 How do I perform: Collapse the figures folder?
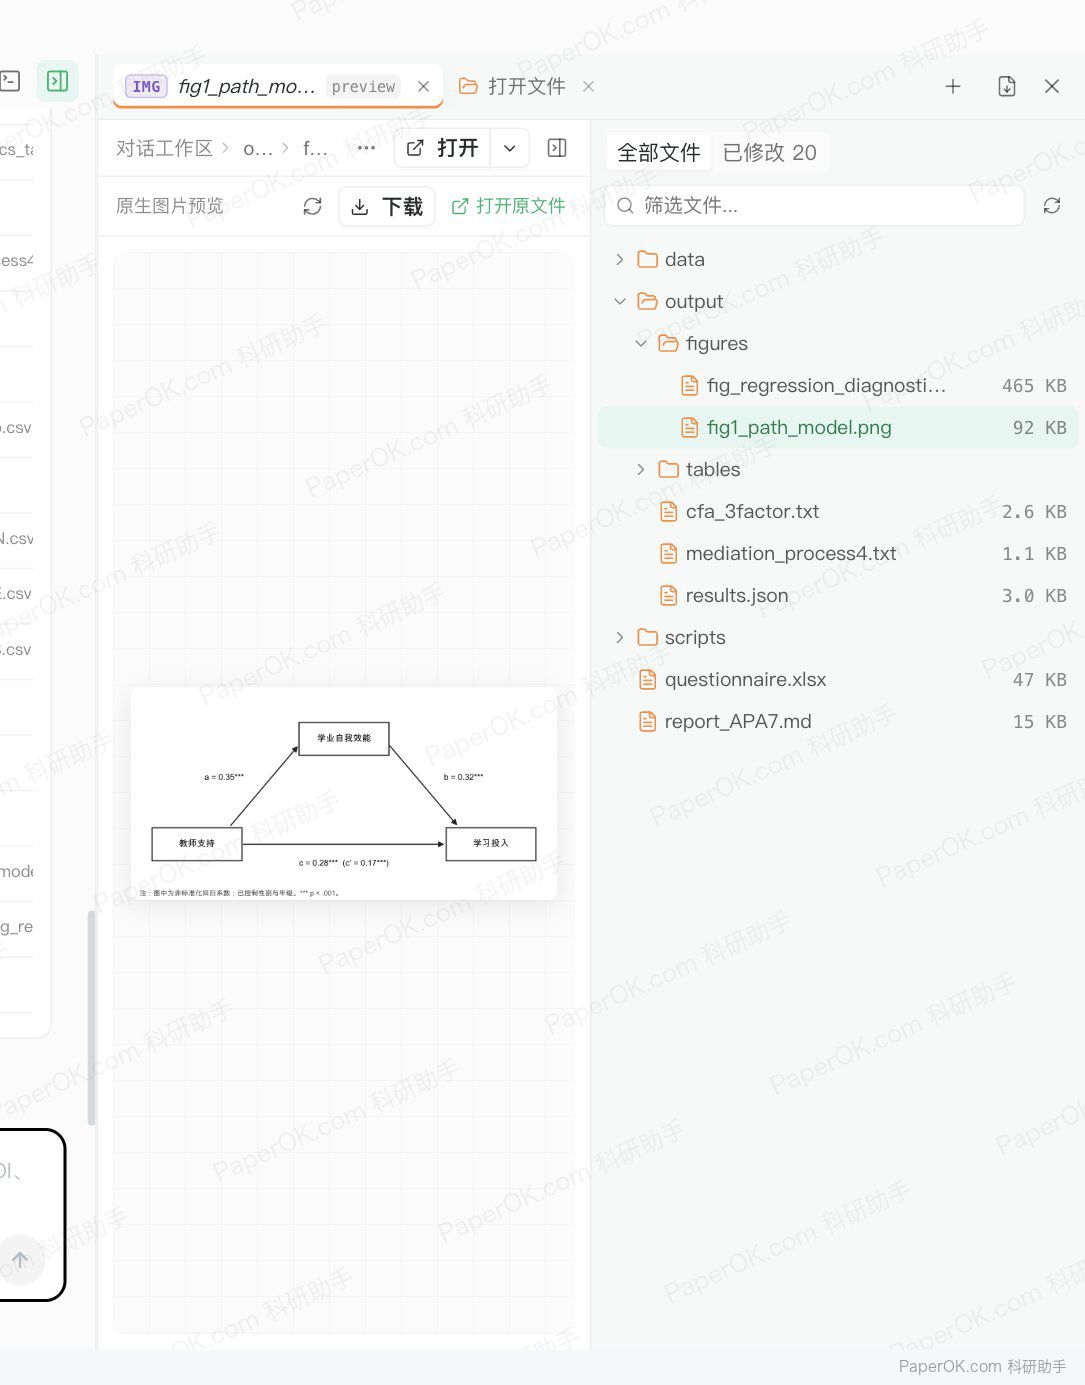[641, 344]
